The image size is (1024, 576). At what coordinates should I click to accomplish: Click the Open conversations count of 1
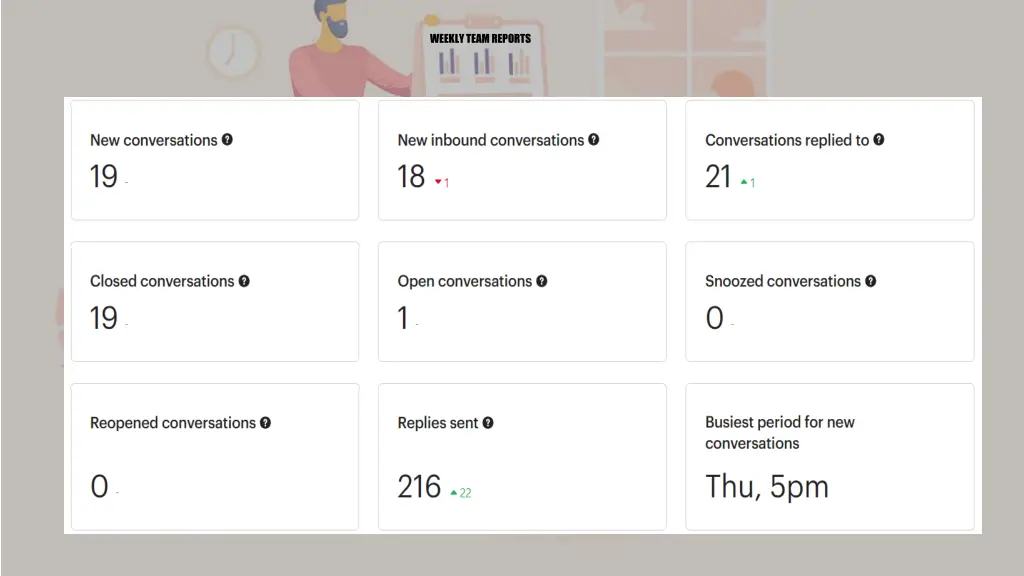pos(403,318)
